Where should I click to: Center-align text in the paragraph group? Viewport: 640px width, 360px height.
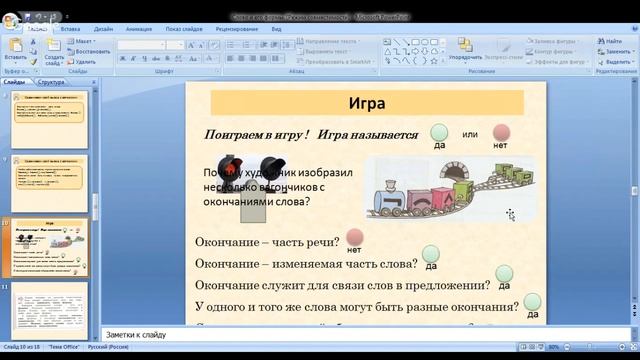241,59
